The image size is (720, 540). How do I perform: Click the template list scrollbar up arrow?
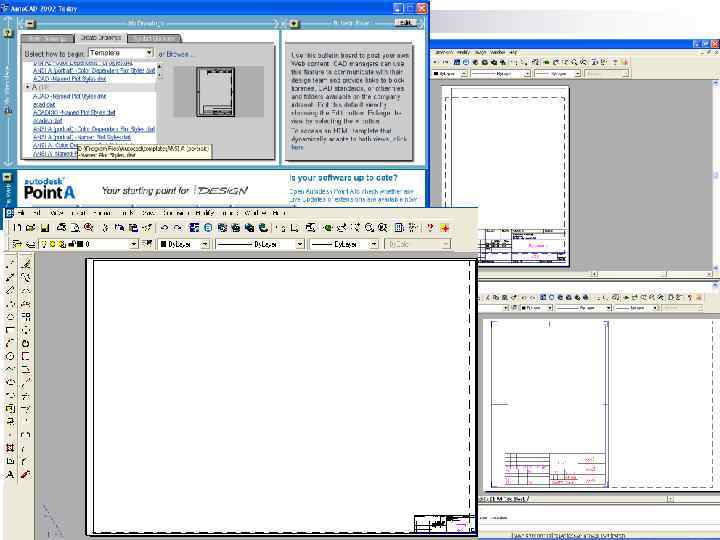(x=159, y=67)
